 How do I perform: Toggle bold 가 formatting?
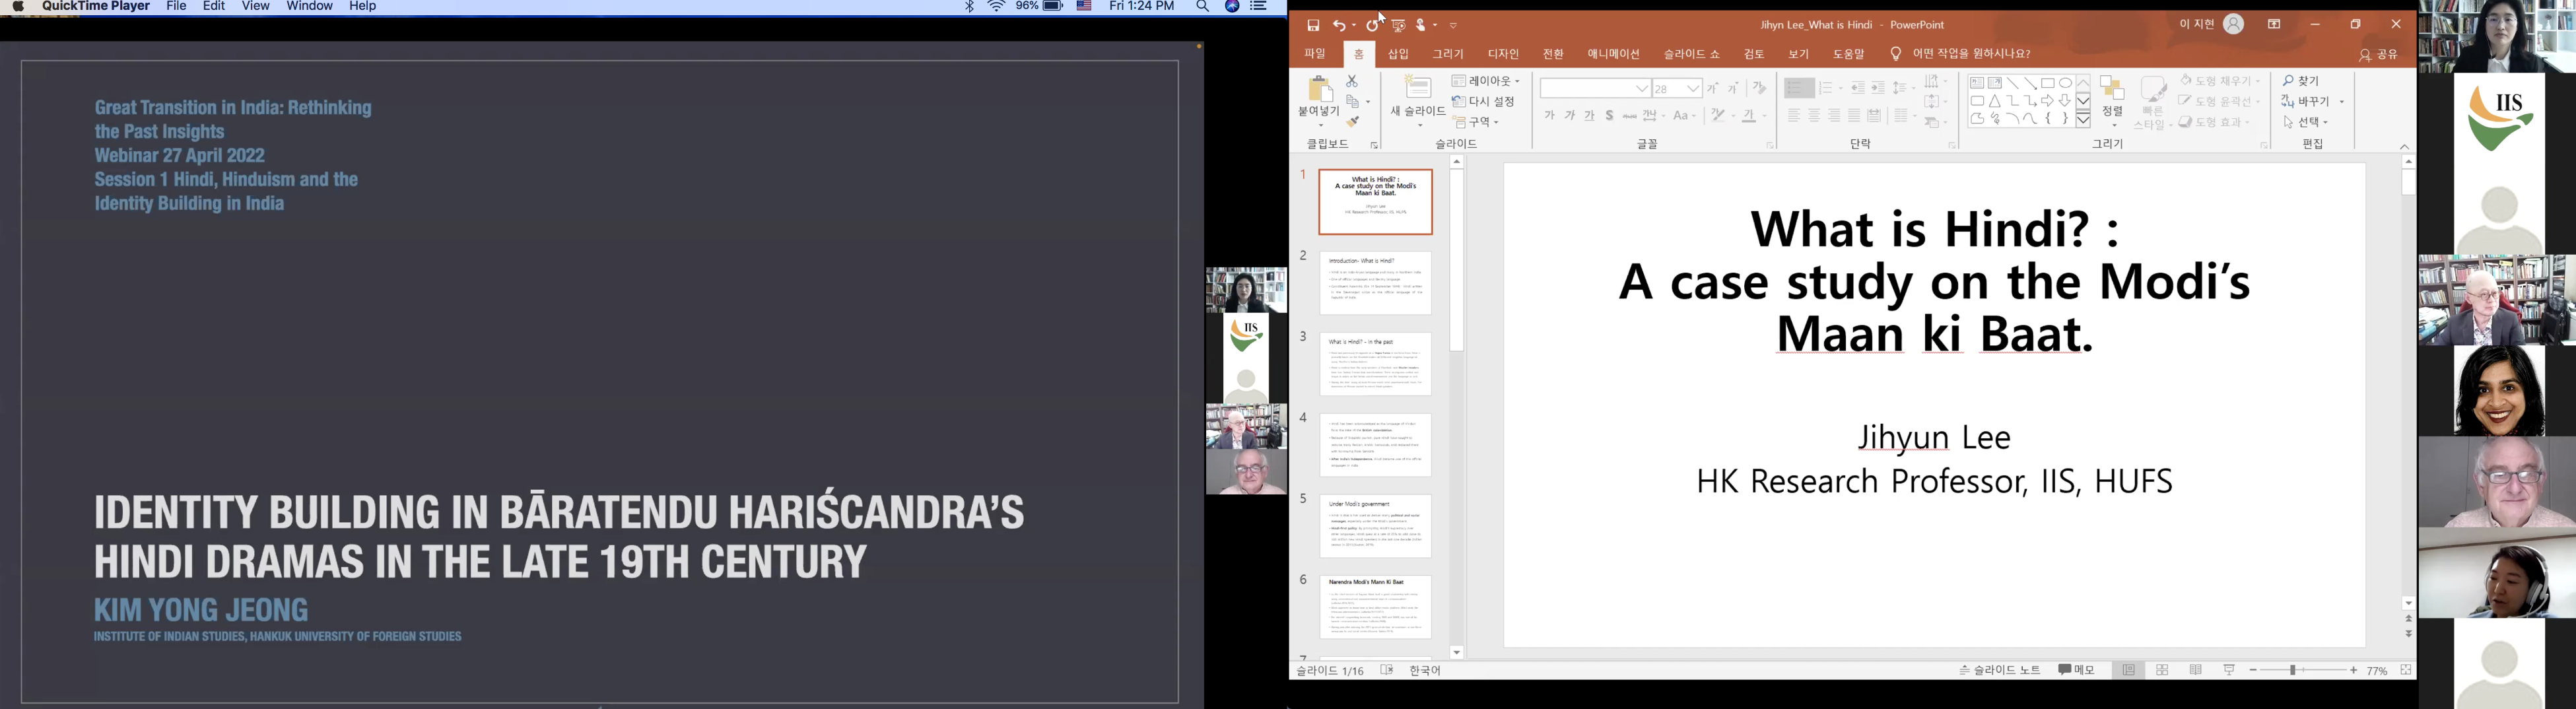tap(1549, 116)
